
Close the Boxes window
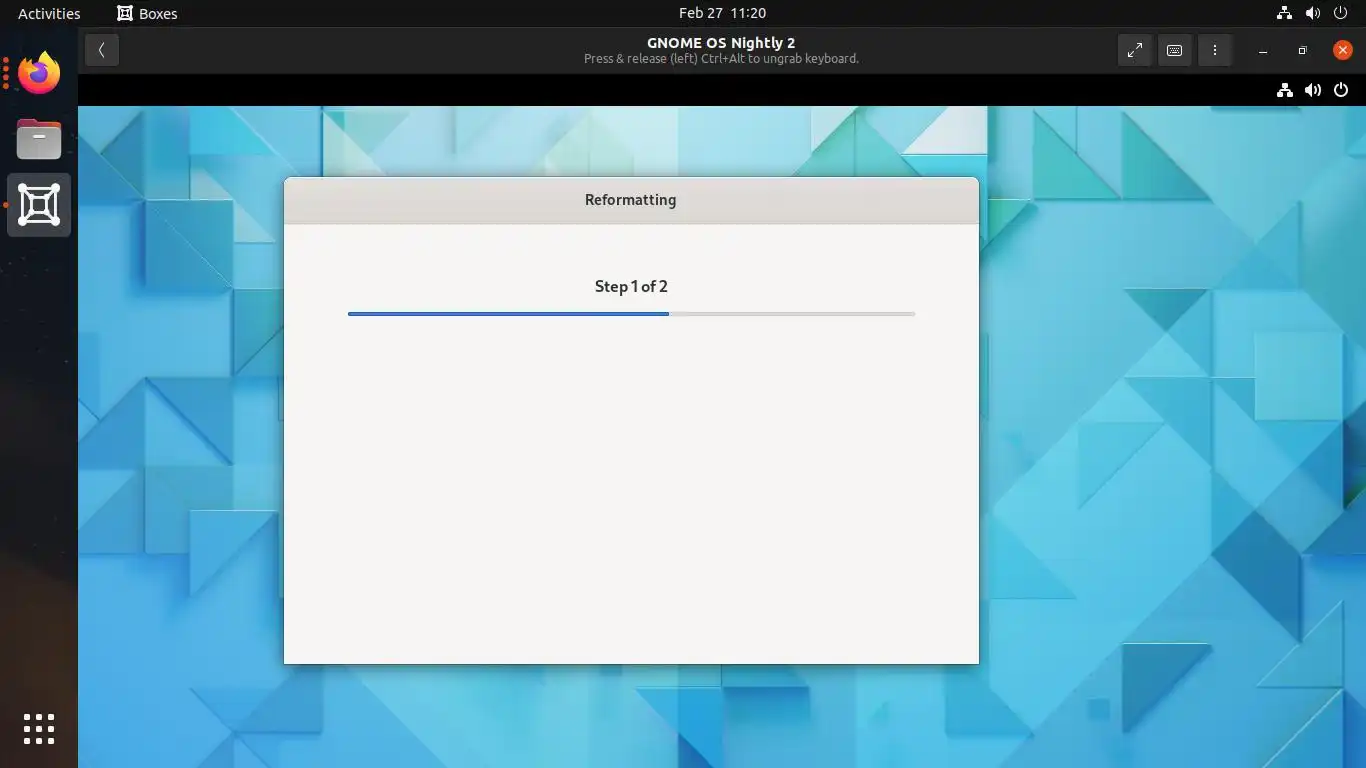[x=1343, y=50]
